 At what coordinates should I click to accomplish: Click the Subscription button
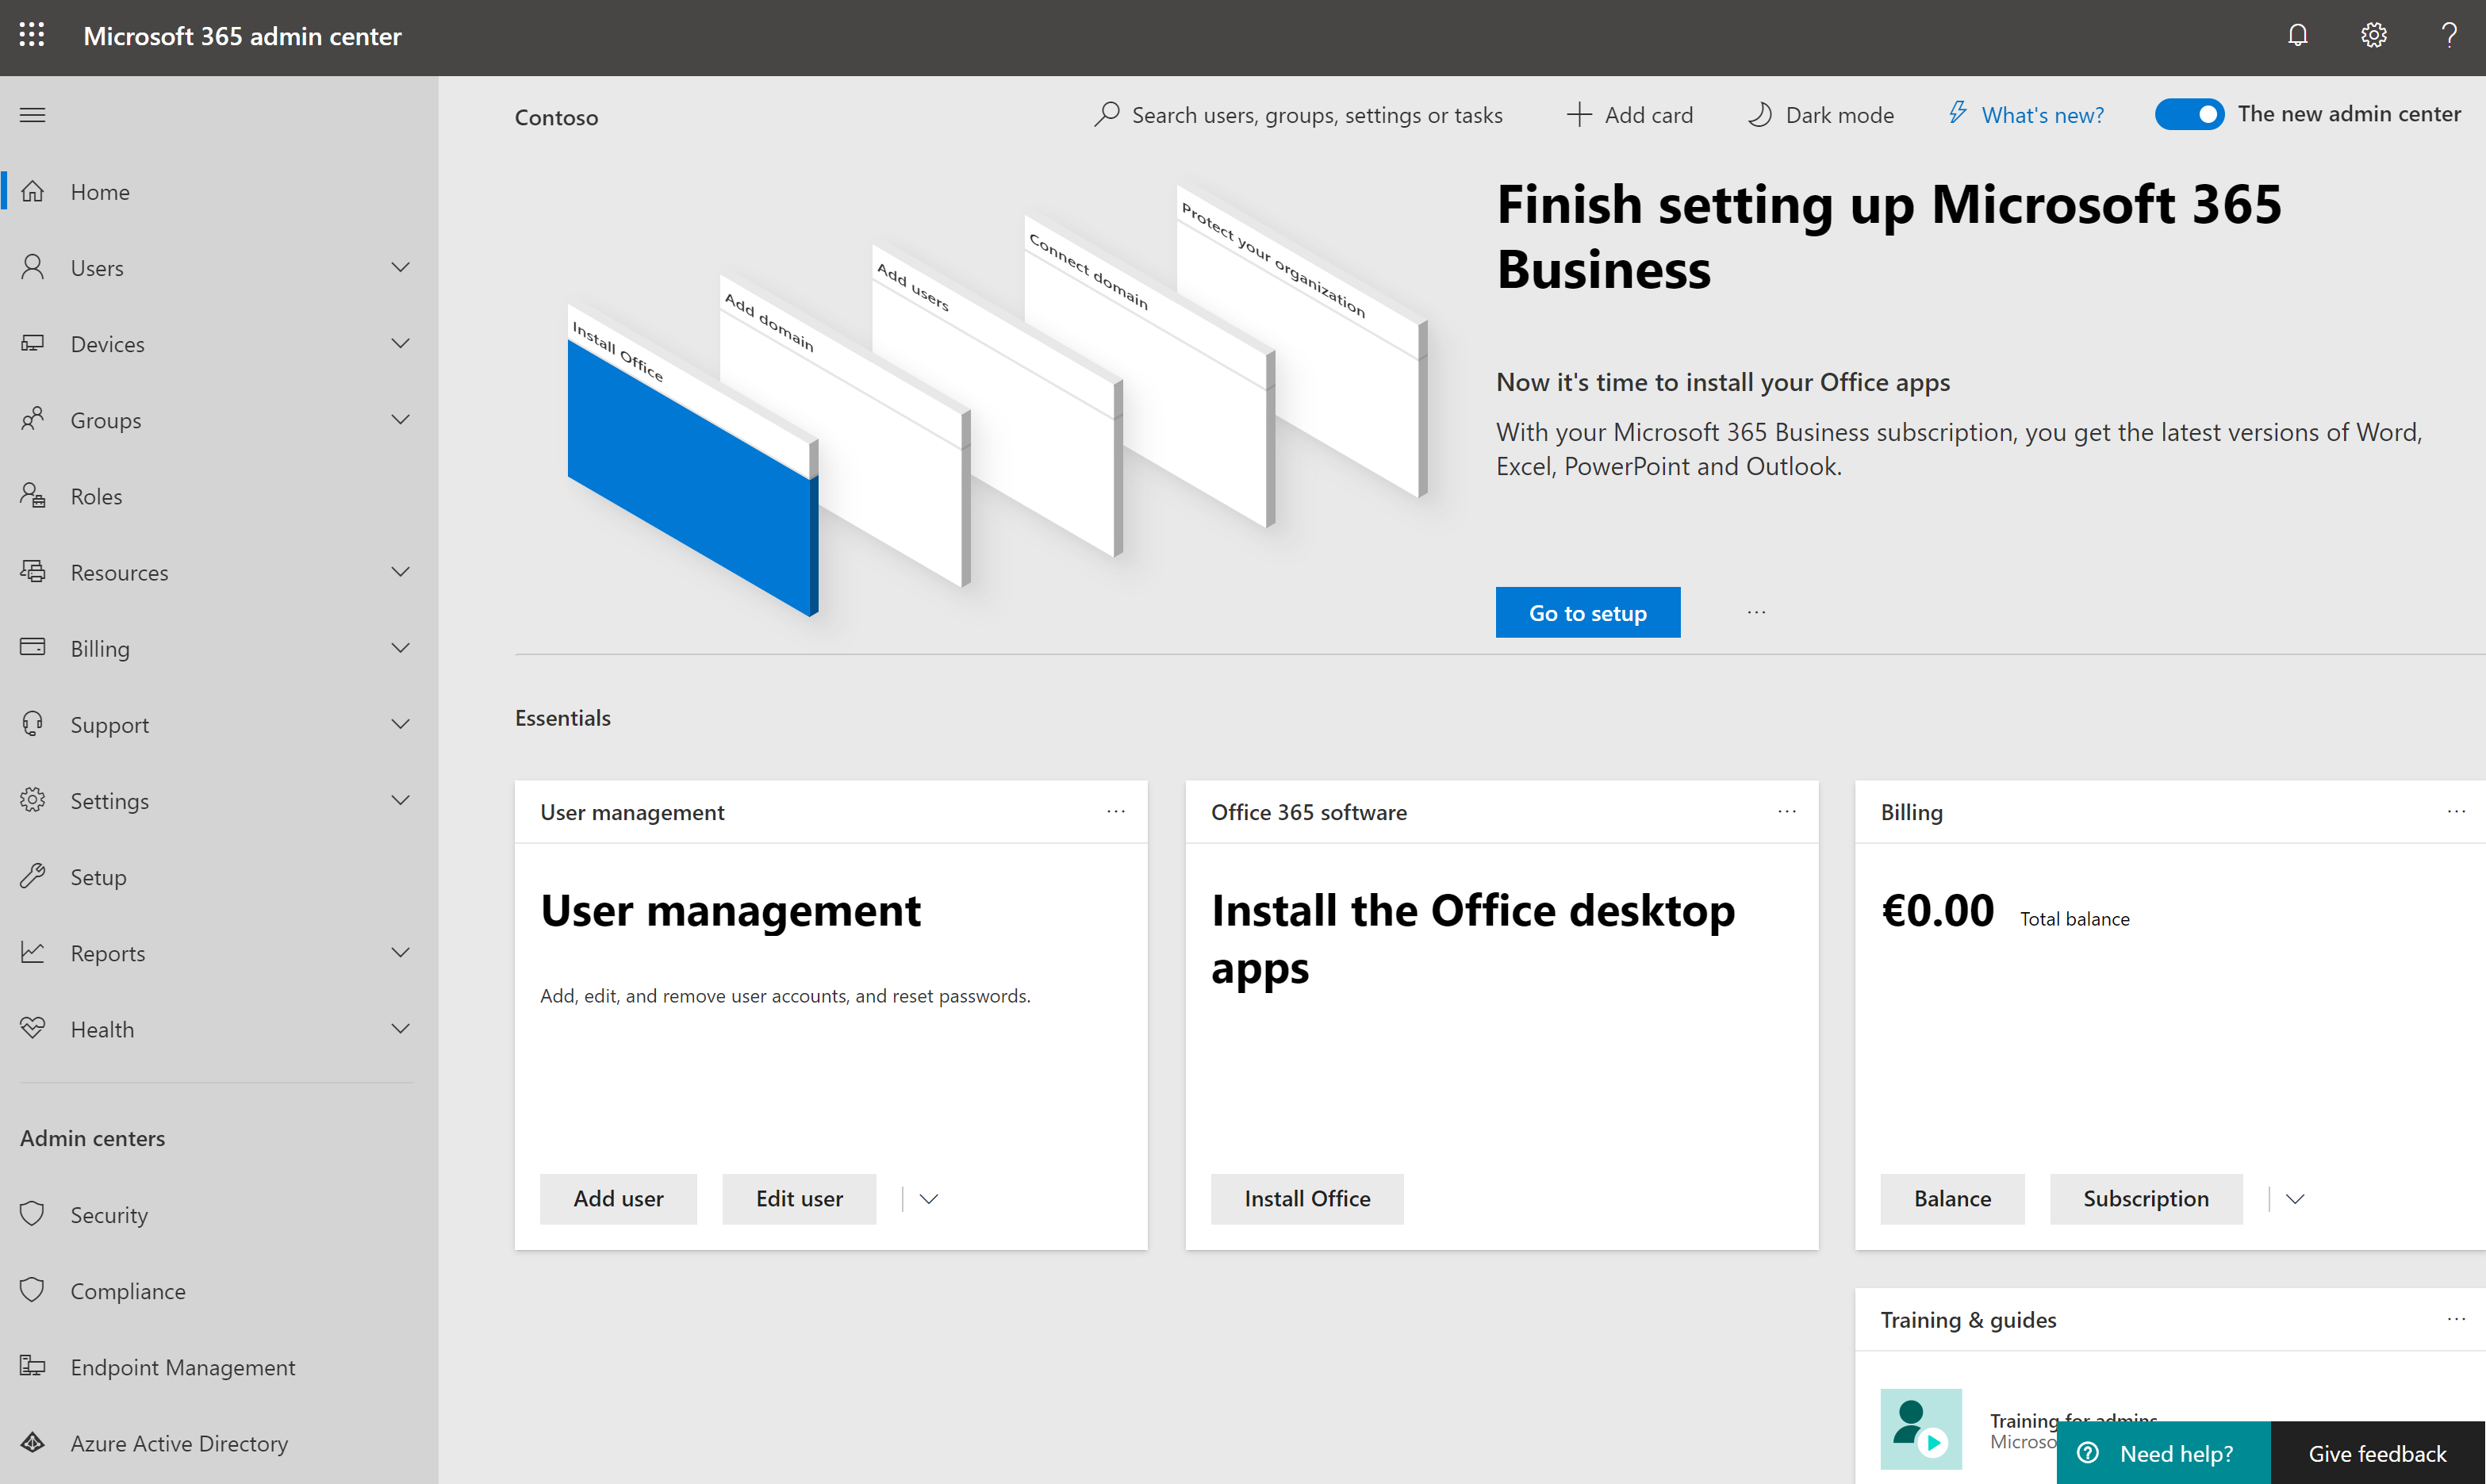pyautogui.click(x=2146, y=1198)
